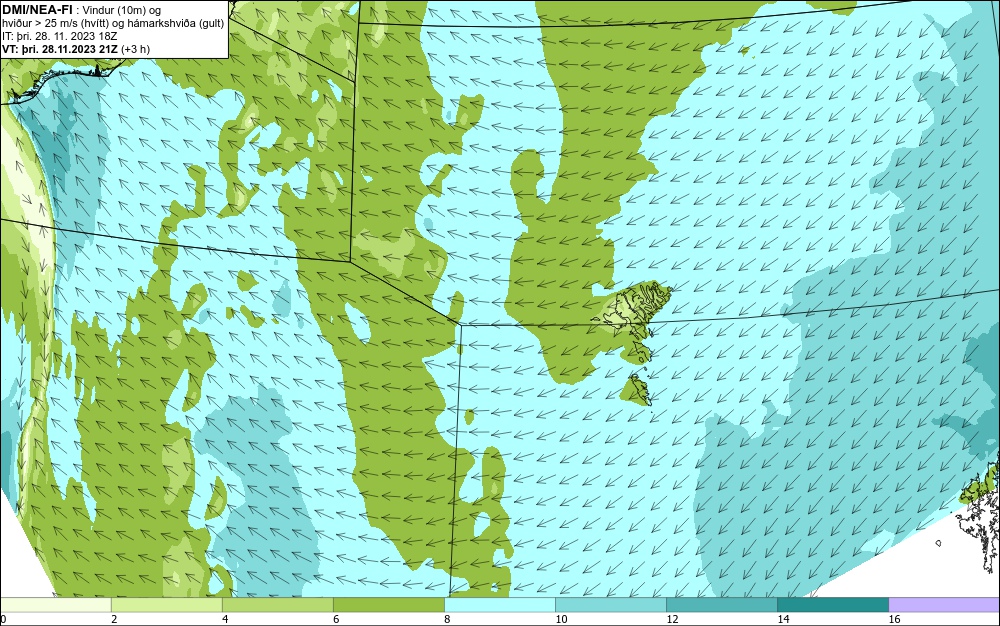The image size is (1000, 626).
Task: Choose the purple legend swatch above 16
Action: [944, 604]
